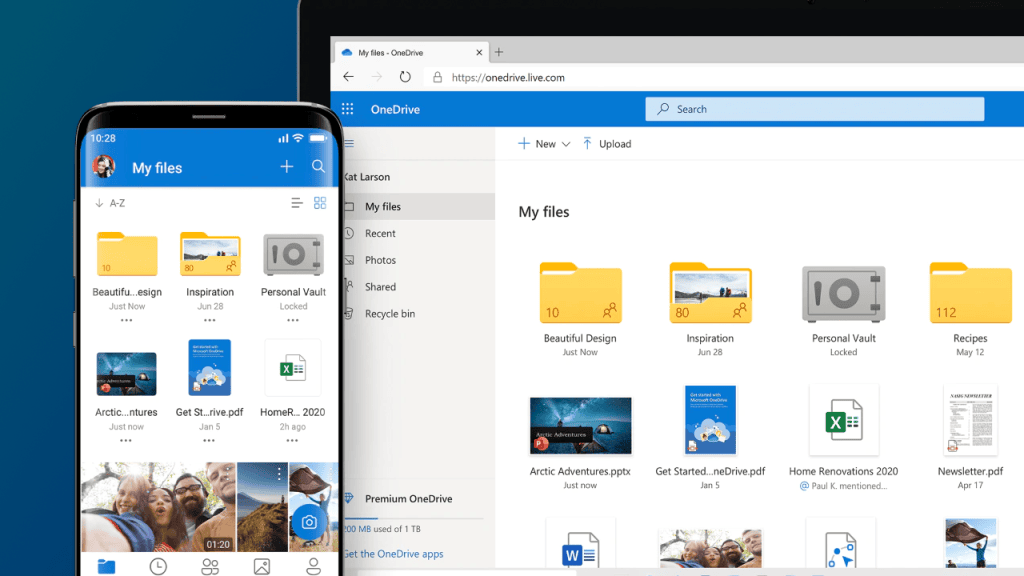
Task: Reload the OneDrive page in browser
Action: 405,77
